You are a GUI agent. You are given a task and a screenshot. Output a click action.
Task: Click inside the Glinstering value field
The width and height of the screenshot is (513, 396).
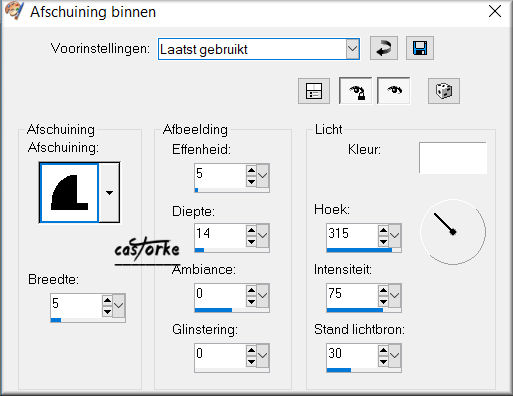[220, 355]
